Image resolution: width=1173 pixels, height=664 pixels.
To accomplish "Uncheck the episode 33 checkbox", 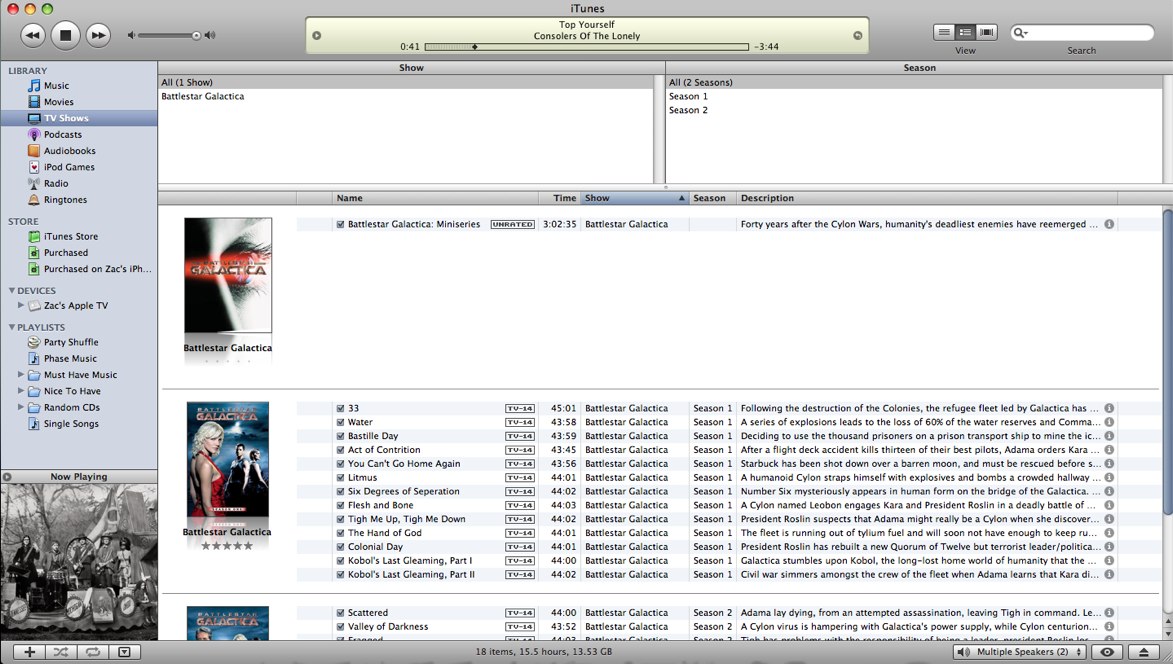I will point(340,408).
